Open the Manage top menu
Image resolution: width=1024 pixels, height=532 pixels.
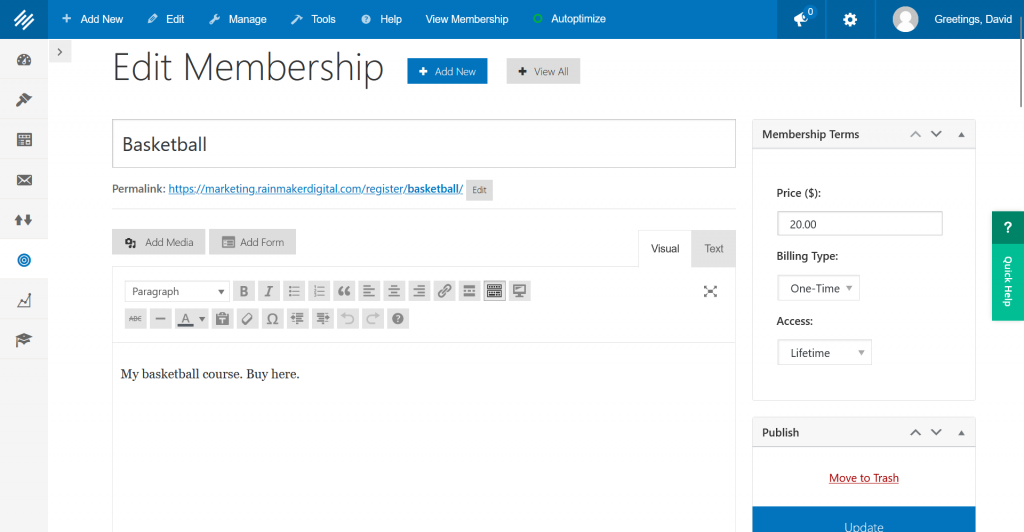point(238,20)
